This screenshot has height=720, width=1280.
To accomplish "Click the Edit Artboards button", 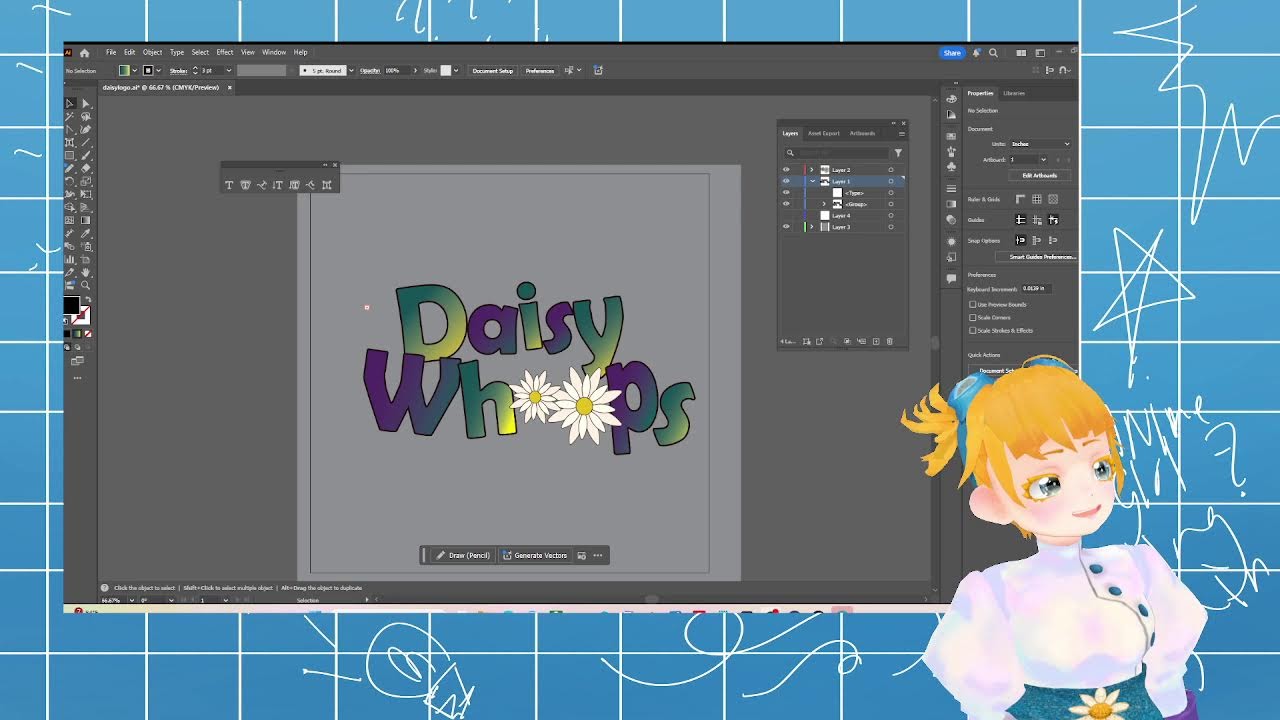I will tap(1039, 175).
